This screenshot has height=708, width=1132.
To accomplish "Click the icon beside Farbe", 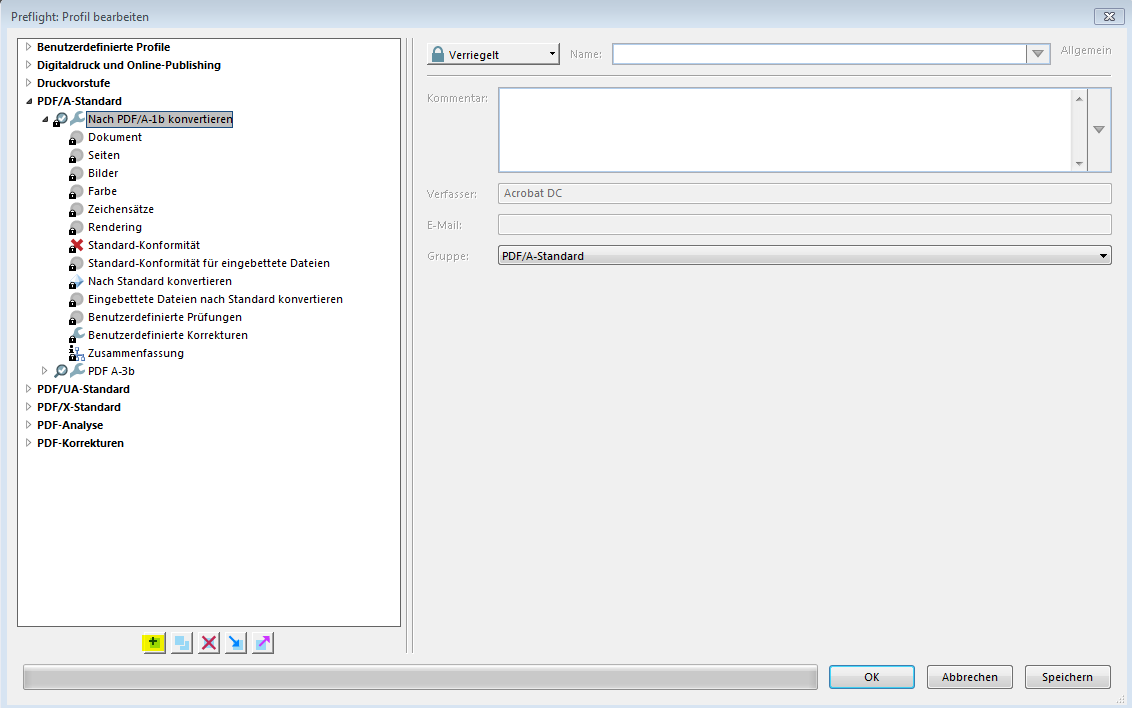I will pos(76,191).
